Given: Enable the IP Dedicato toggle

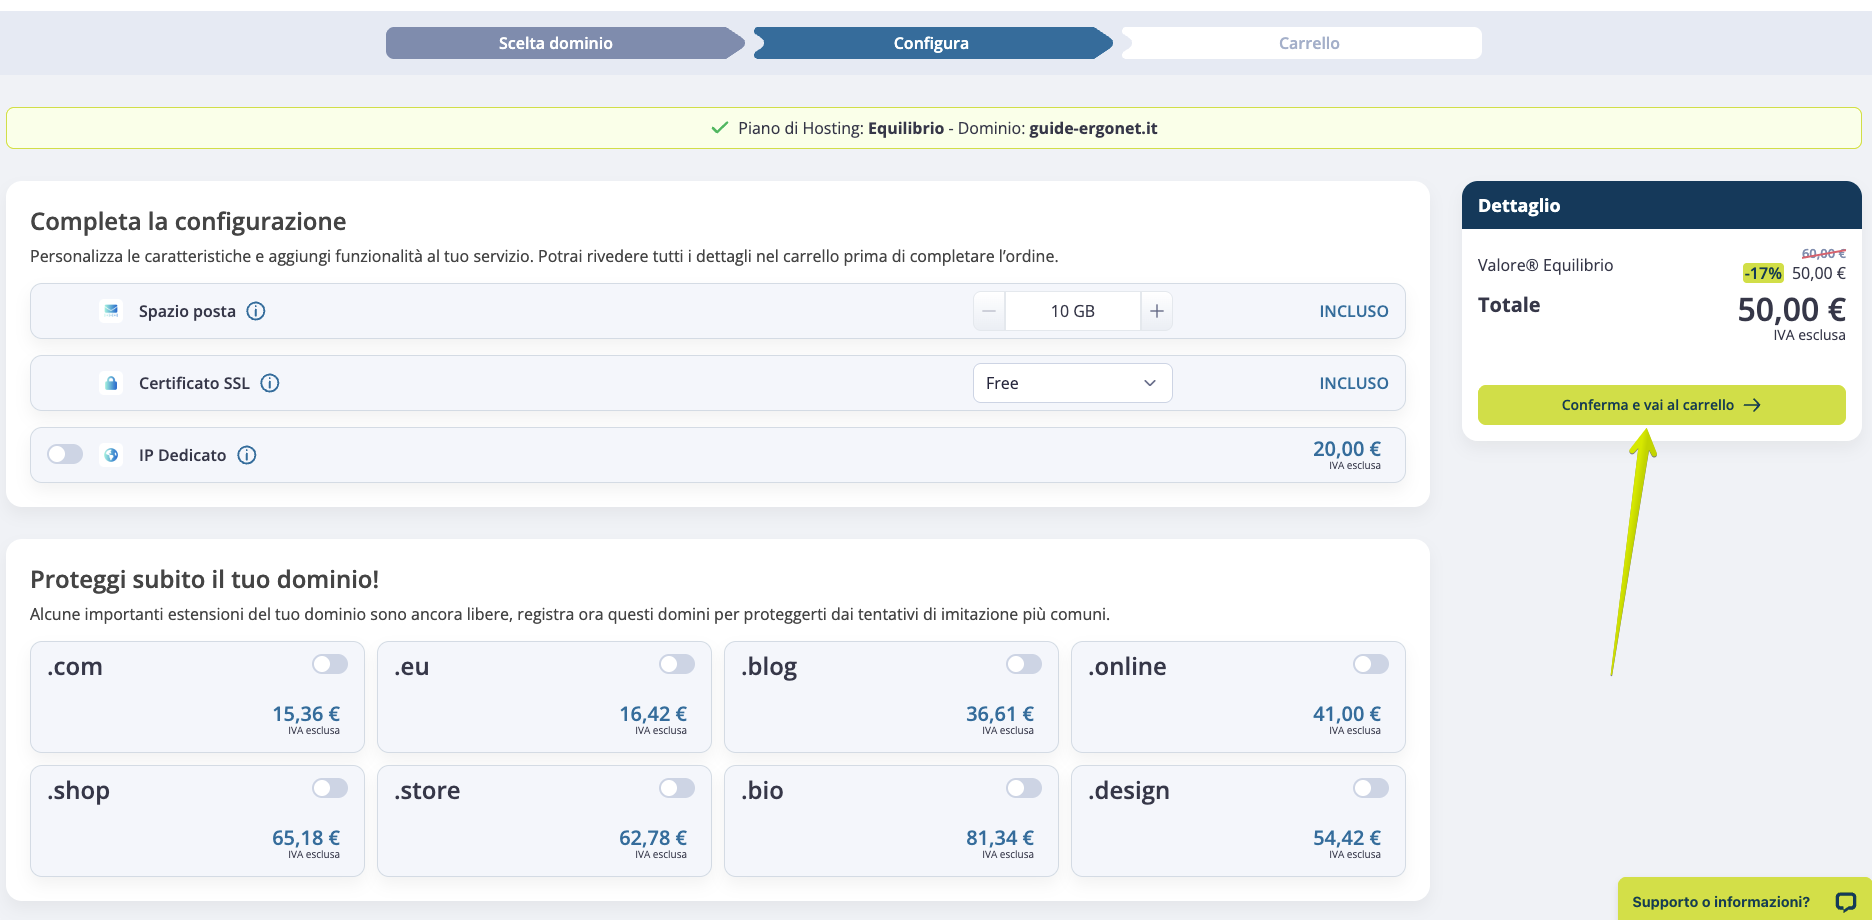Looking at the screenshot, I should tap(65, 454).
